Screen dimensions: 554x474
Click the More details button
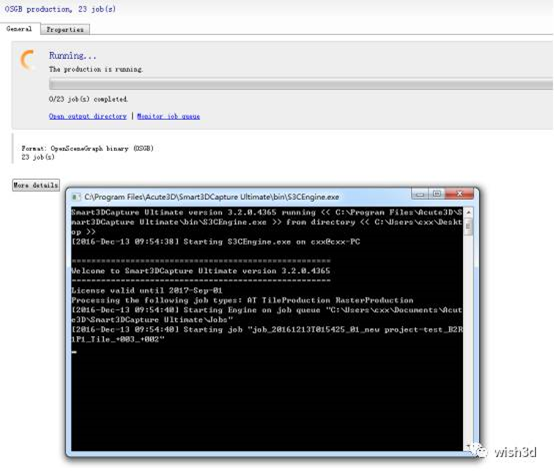point(36,185)
